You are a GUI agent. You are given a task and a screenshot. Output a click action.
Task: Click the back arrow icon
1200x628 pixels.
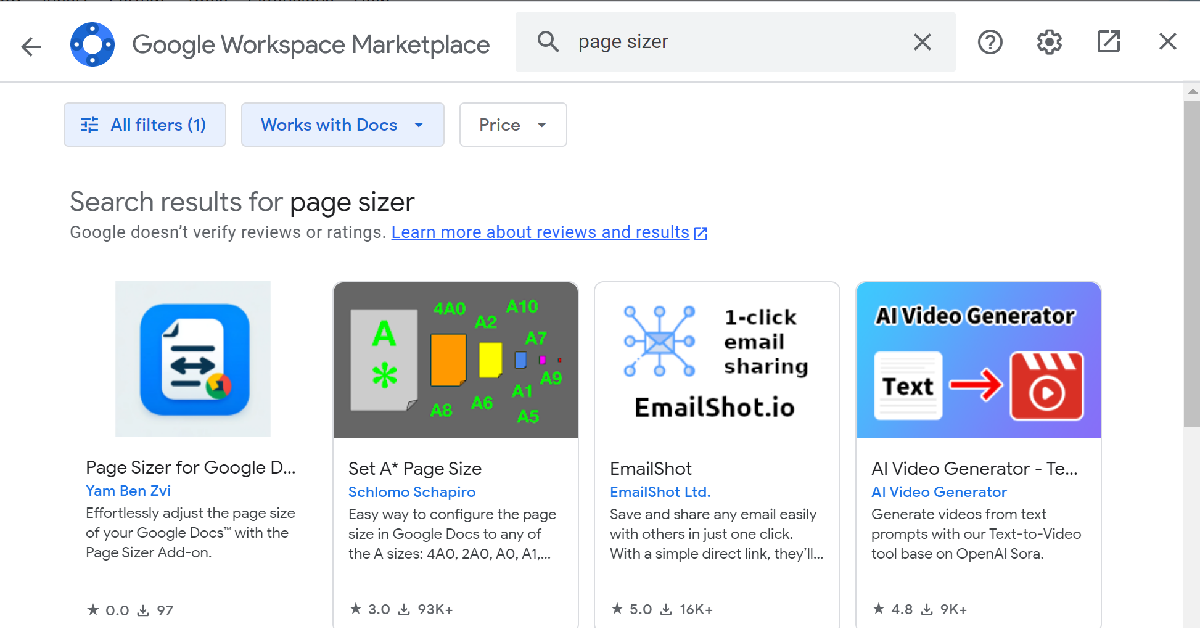(x=31, y=46)
